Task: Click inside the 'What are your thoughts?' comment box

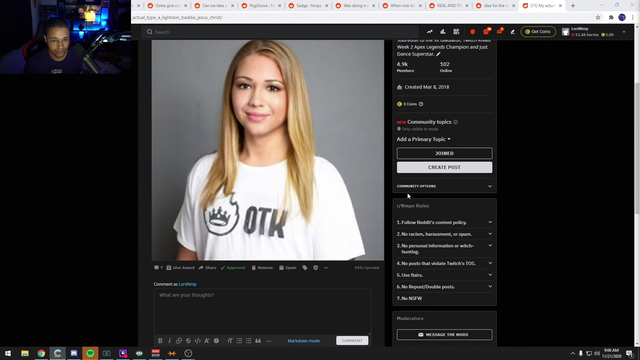Action: (262, 311)
